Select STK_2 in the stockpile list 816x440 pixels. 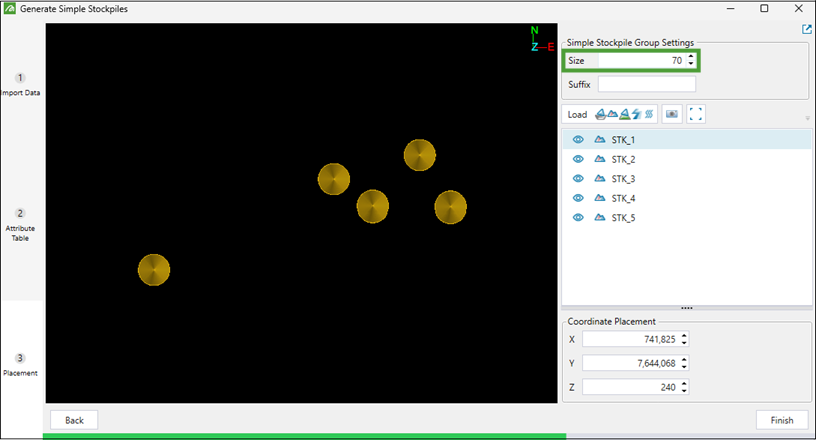tap(687, 159)
